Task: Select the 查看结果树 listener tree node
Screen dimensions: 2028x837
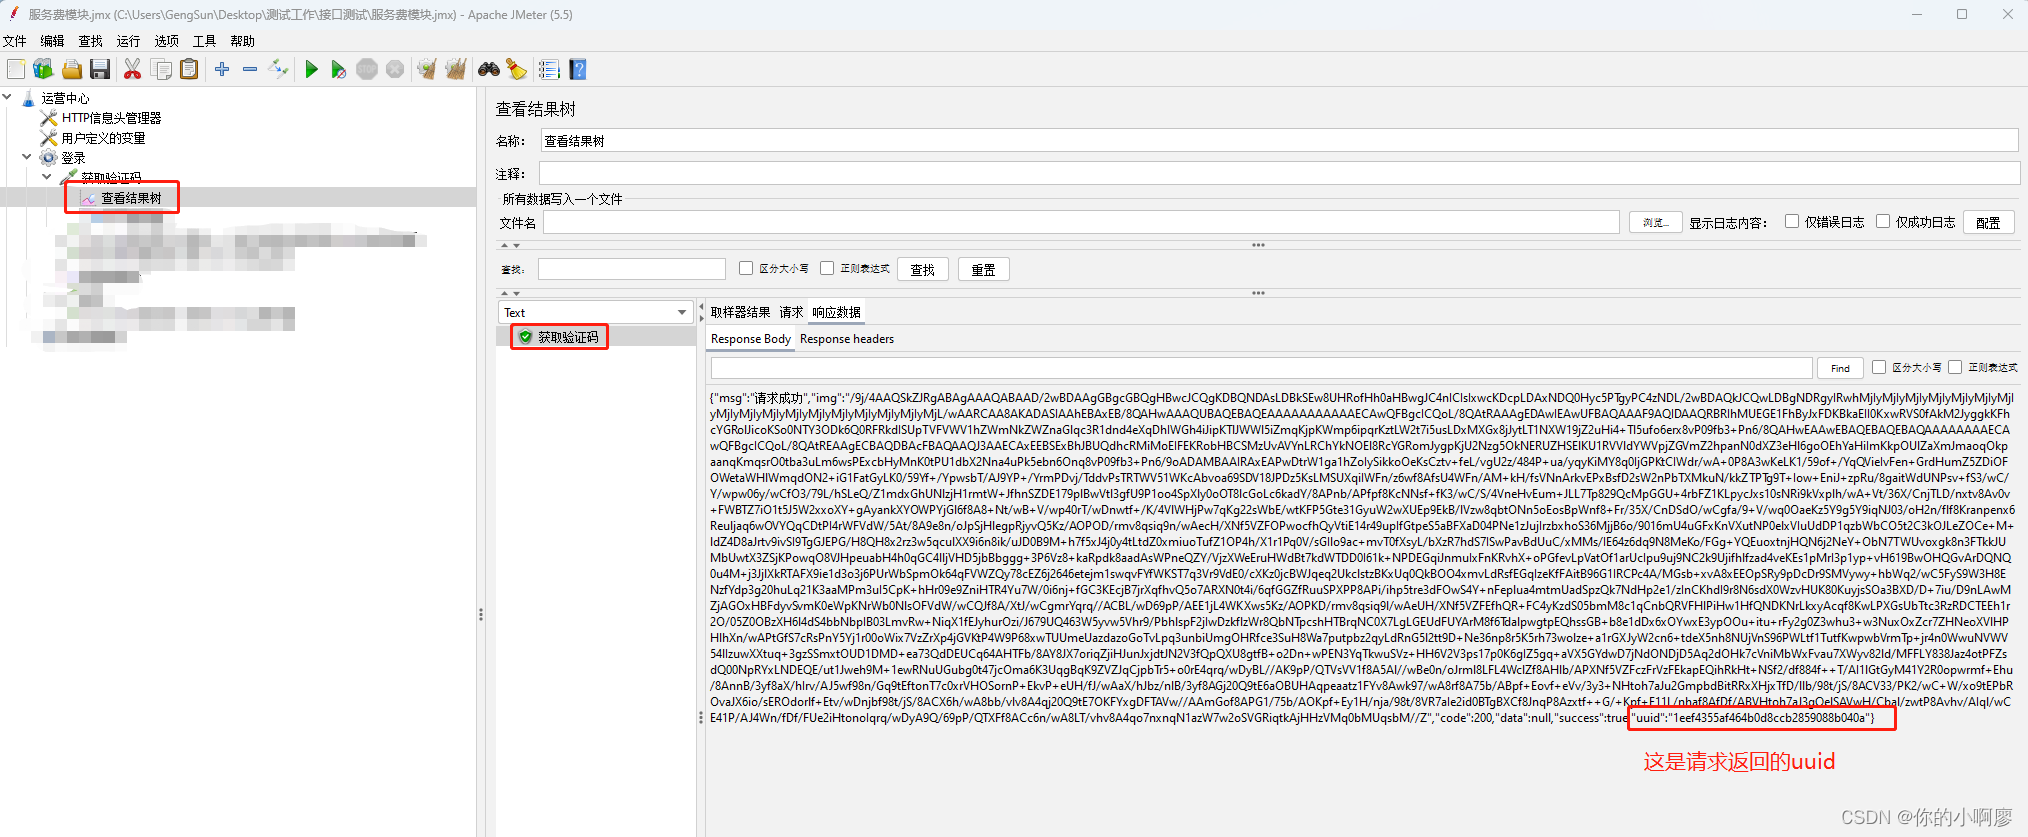Action: (x=131, y=198)
